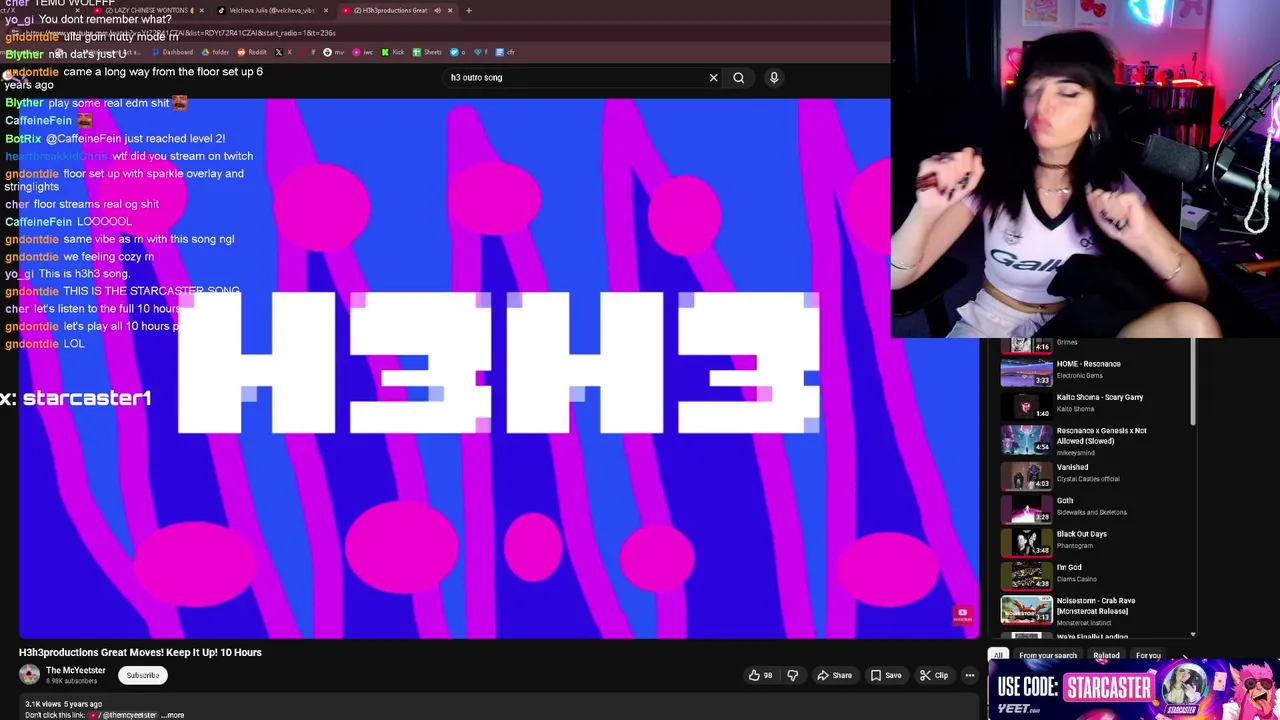Screen dimensions: 1280x720
Task: Open the X bookmark
Action: pyautogui.click(x=284, y=52)
